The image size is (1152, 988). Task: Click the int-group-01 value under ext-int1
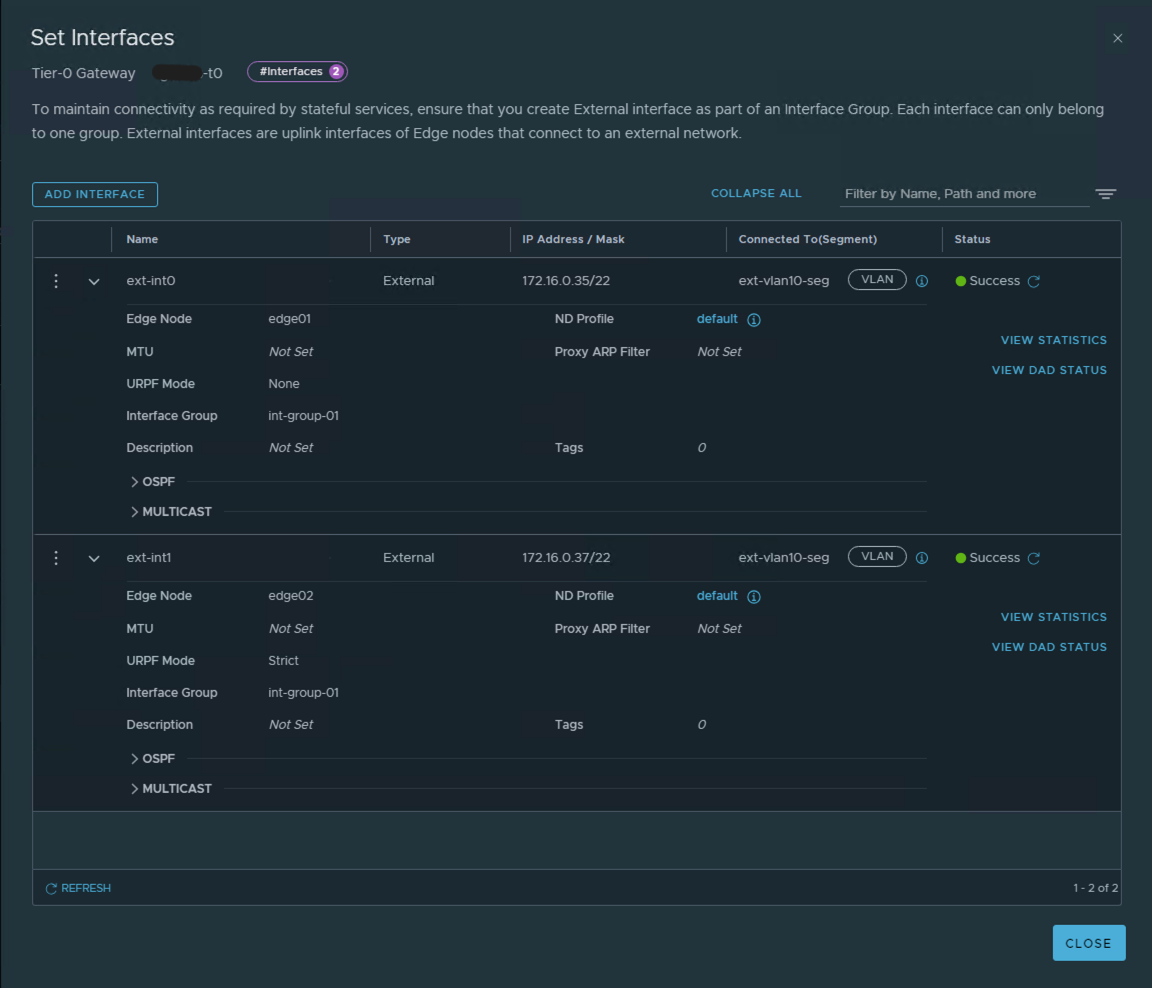click(303, 693)
